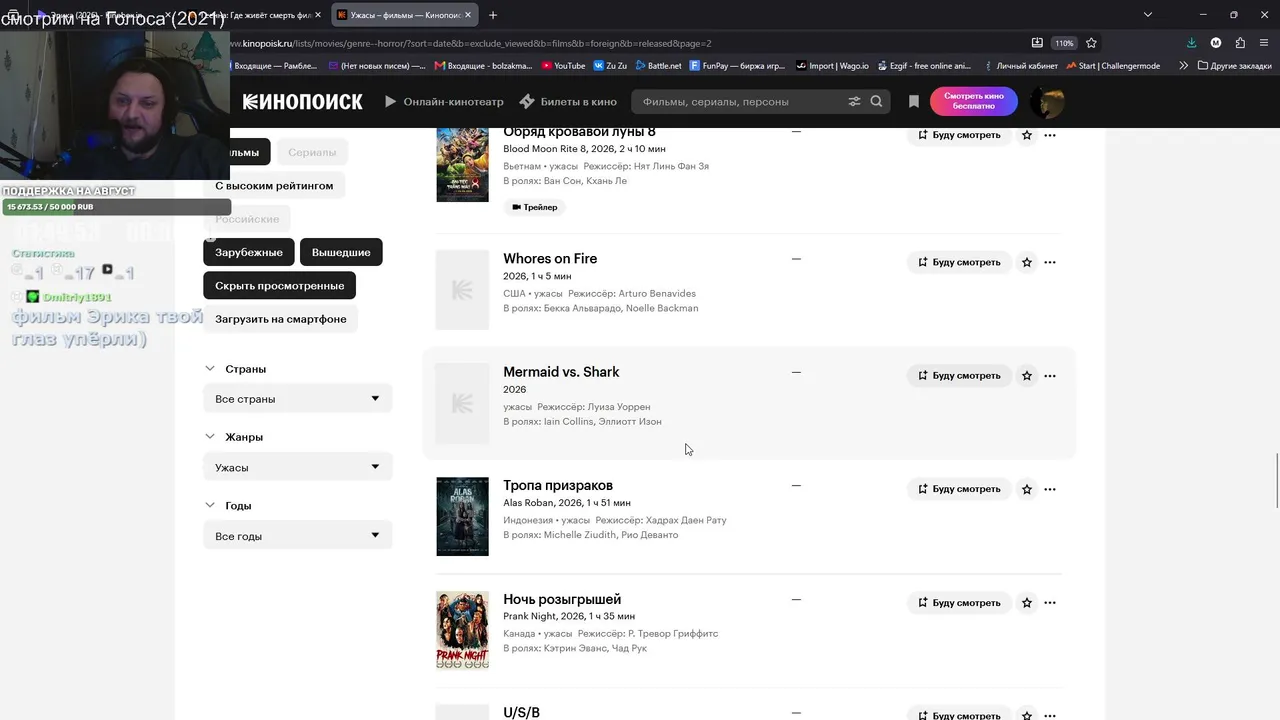The image size is (1280, 720).
Task: Open Онлайн-кинотеатр navigation item
Action: [x=444, y=101]
